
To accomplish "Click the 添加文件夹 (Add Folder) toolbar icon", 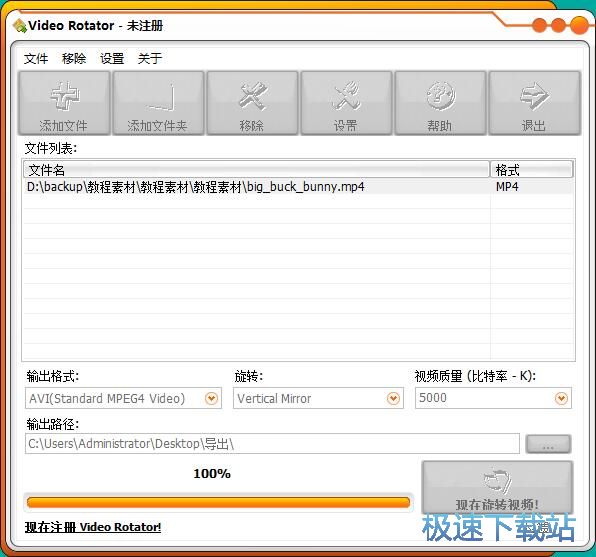I will click(159, 103).
